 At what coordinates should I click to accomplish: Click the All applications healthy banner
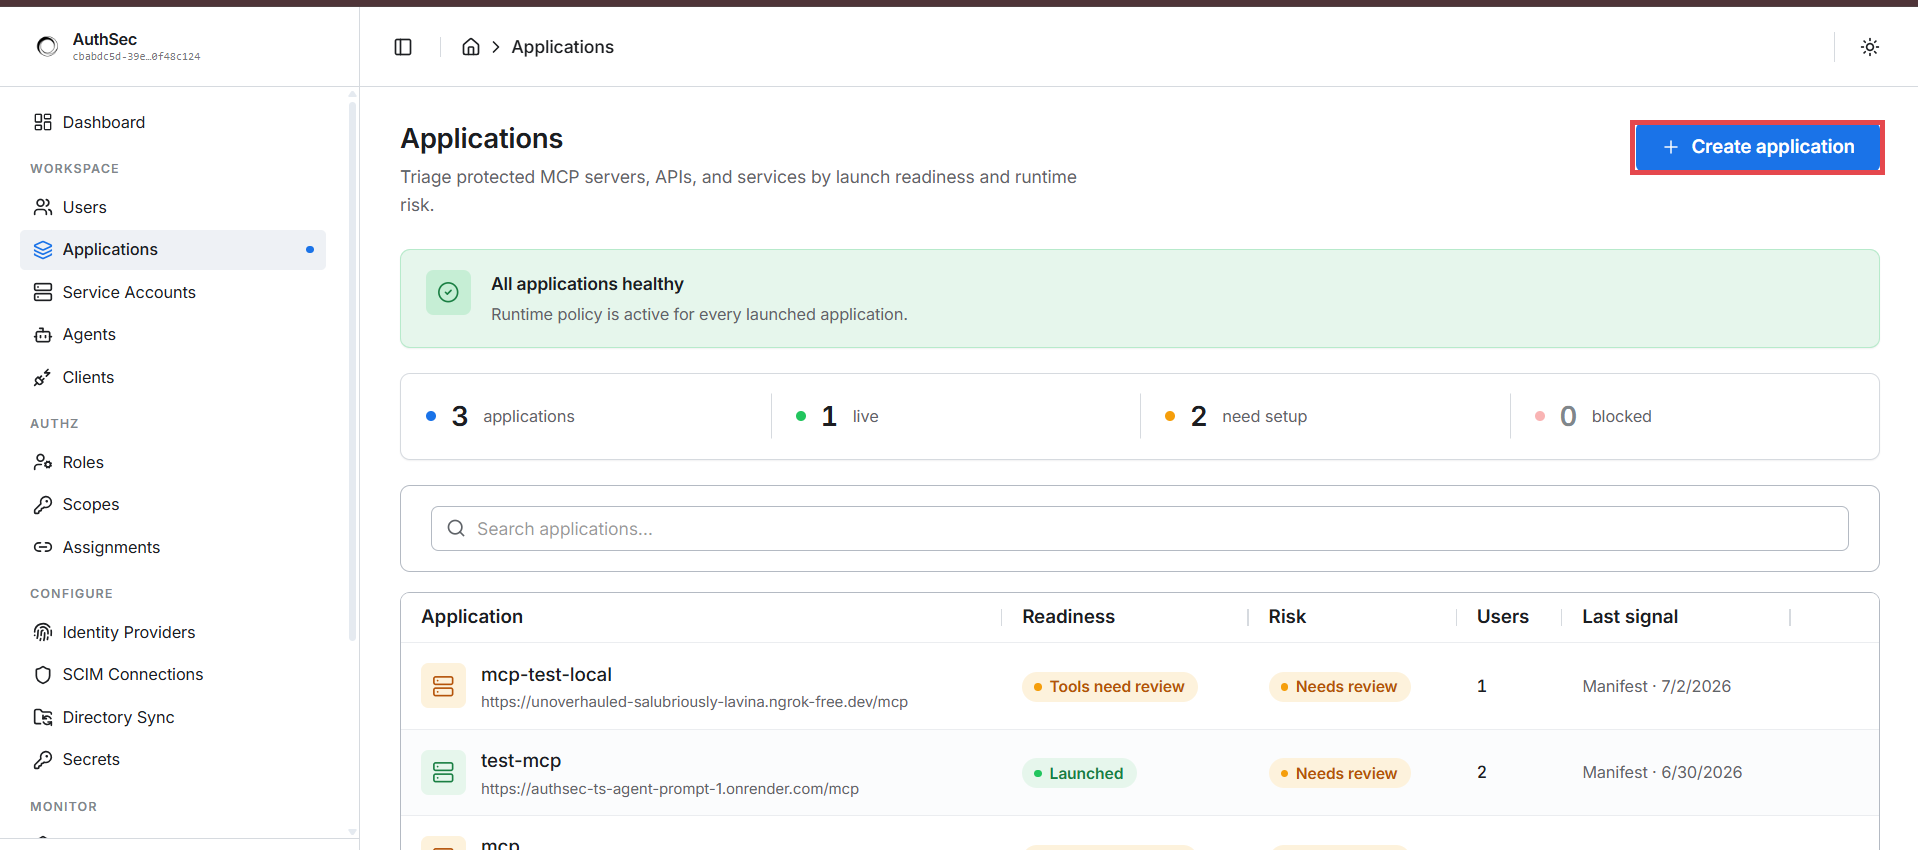pos(1139,299)
